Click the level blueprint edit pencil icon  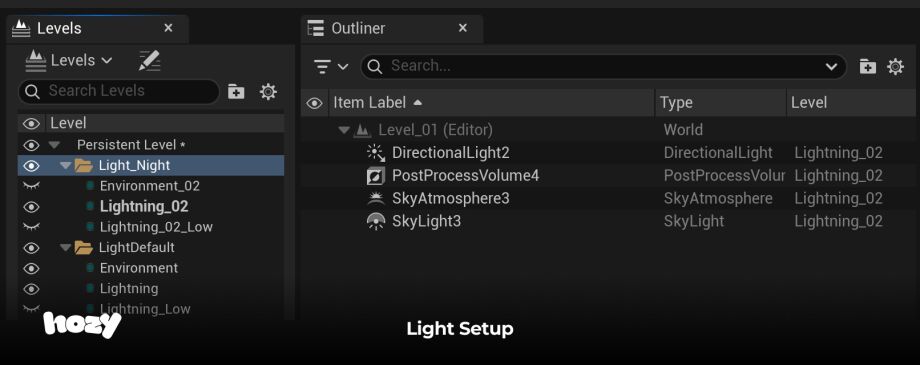tap(149, 60)
